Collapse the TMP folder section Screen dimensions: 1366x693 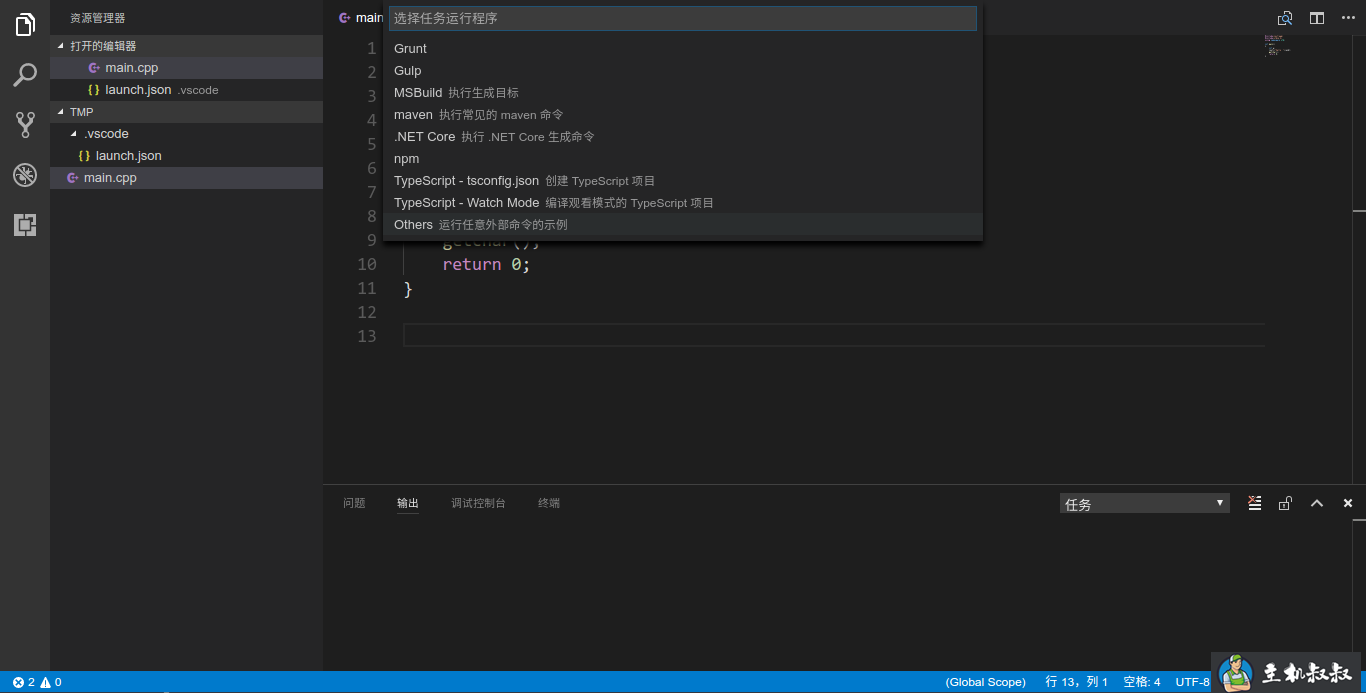click(x=186, y=112)
